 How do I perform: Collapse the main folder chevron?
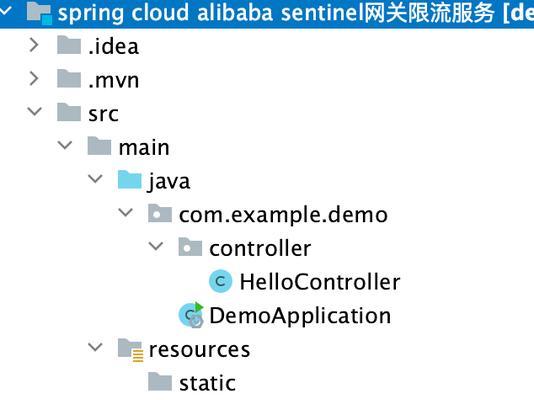pyautogui.click(x=65, y=145)
